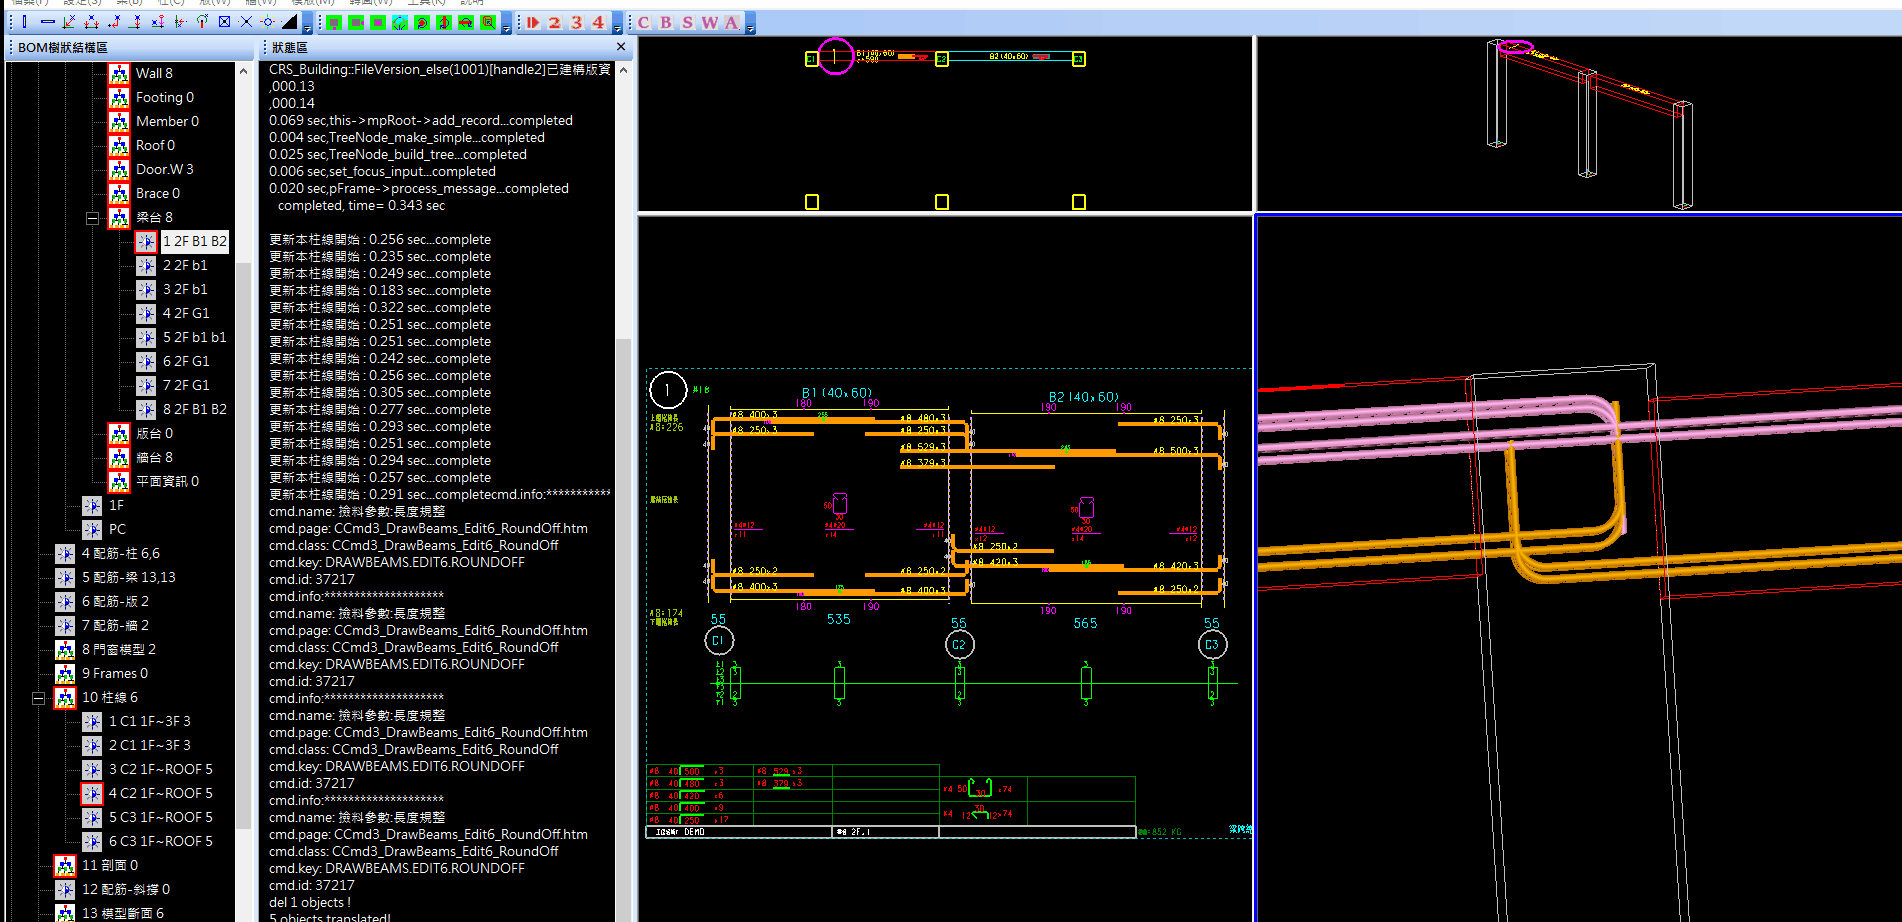Select tree item 3 C2 1F~ROOF 5
This screenshot has height=922, width=1902.
(160, 769)
